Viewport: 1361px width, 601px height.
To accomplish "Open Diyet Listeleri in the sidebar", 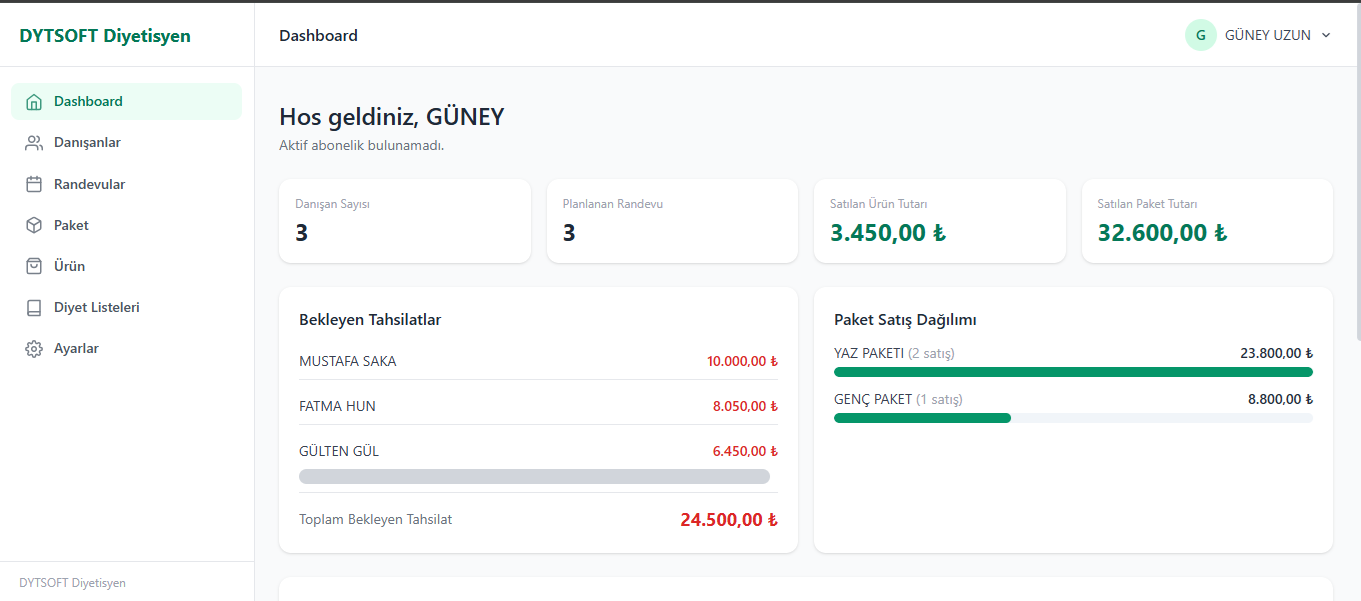I will point(126,308).
